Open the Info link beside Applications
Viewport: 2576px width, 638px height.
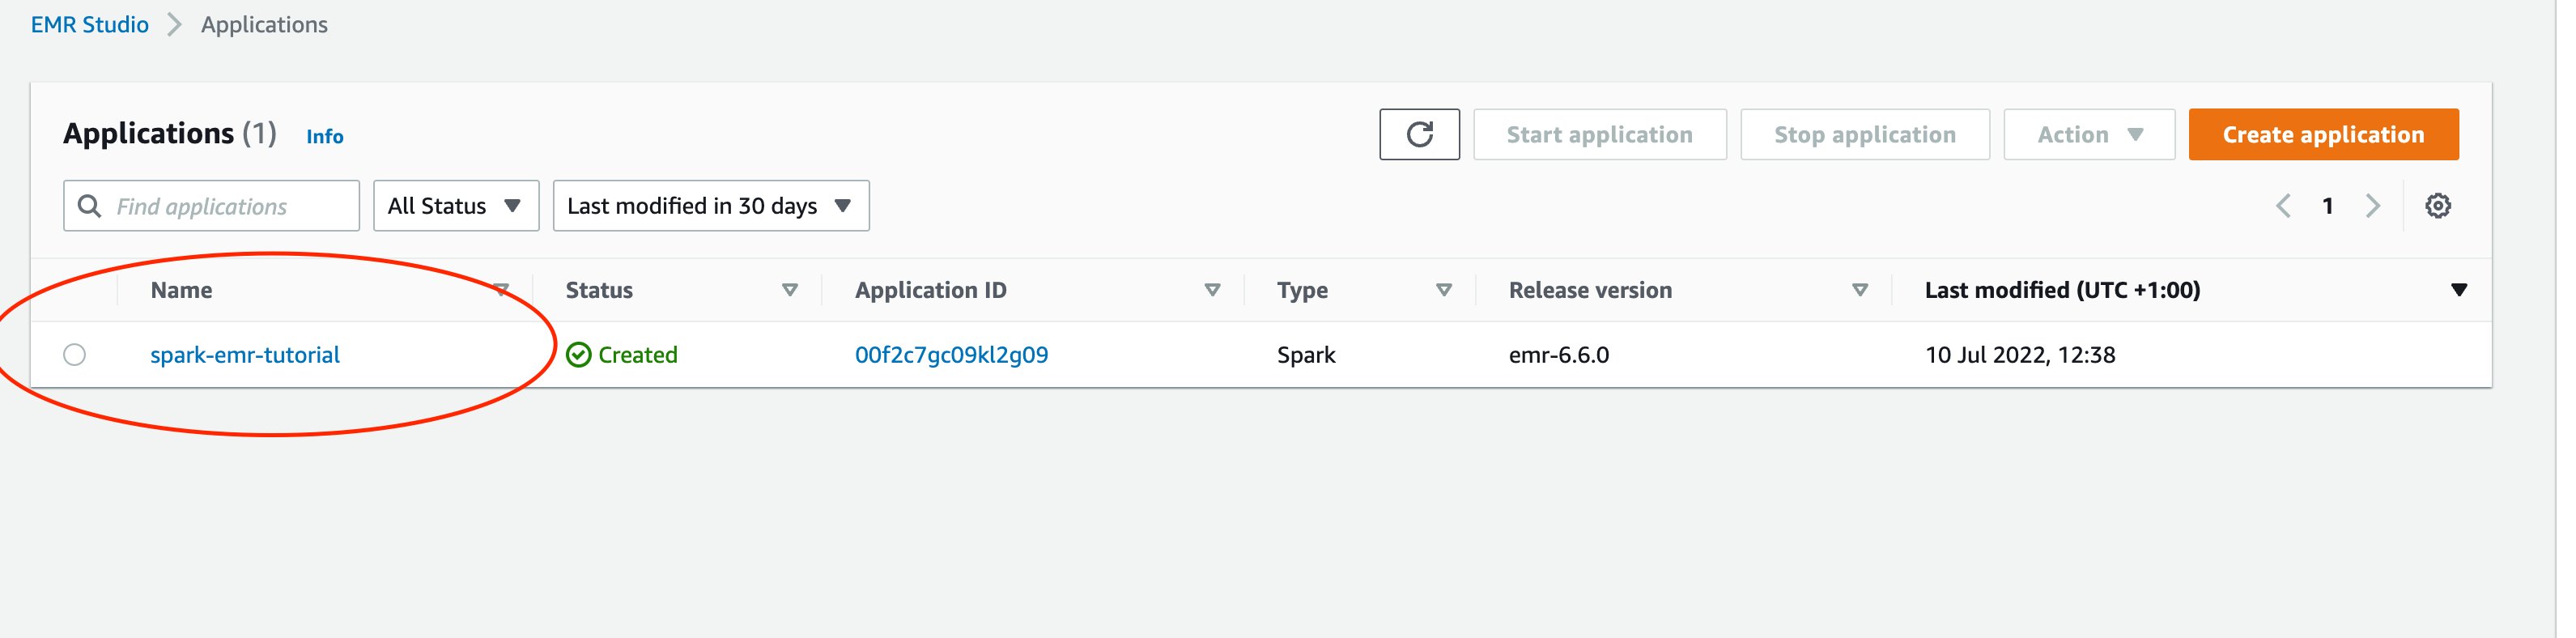(324, 136)
